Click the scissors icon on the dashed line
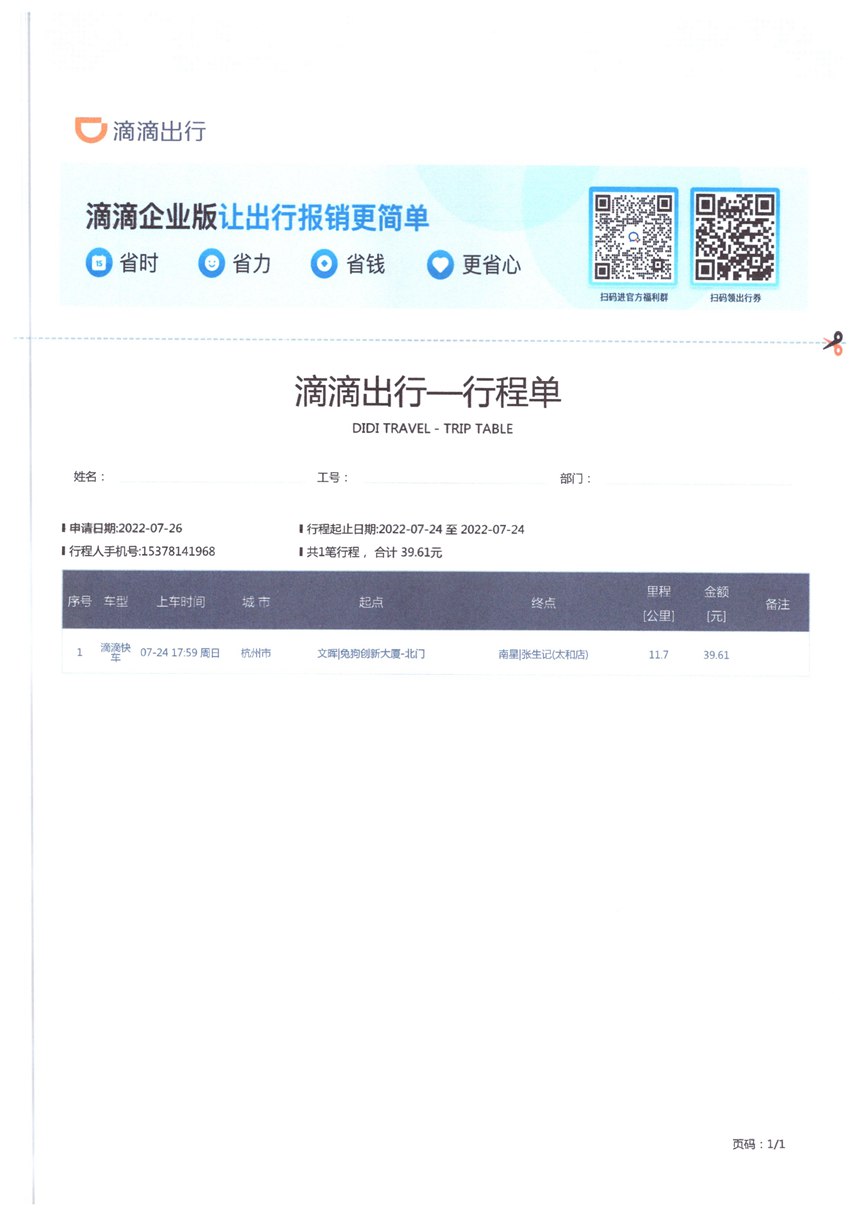860x1216 pixels. (834, 343)
